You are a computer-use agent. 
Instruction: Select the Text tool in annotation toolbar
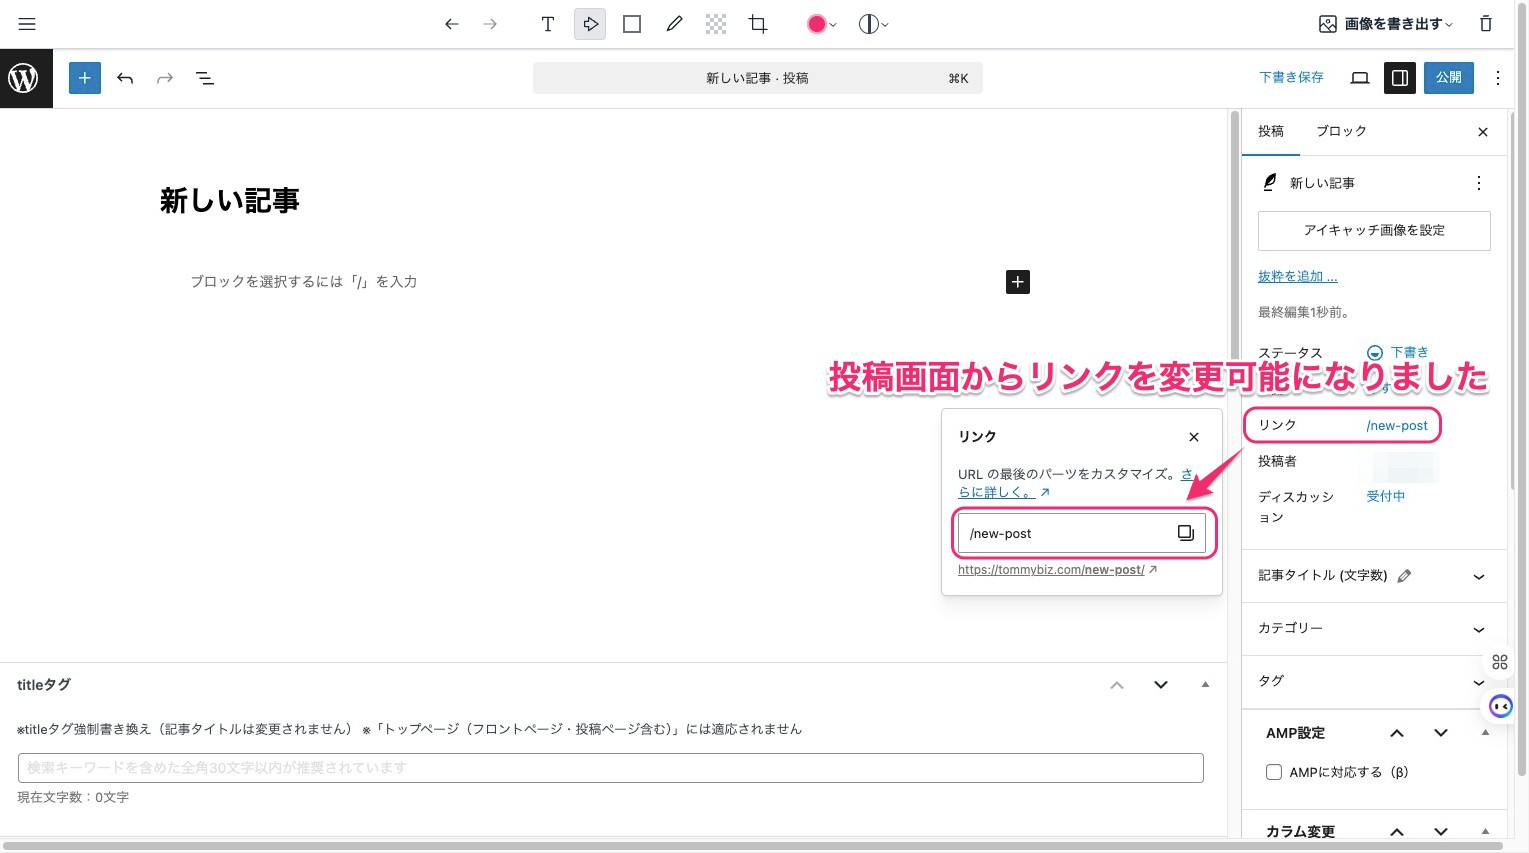(x=547, y=24)
